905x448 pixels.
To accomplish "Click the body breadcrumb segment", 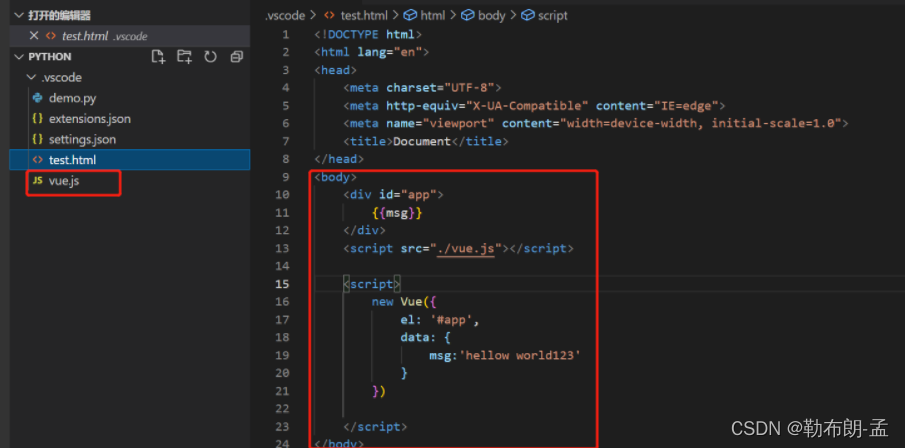I will pos(492,16).
